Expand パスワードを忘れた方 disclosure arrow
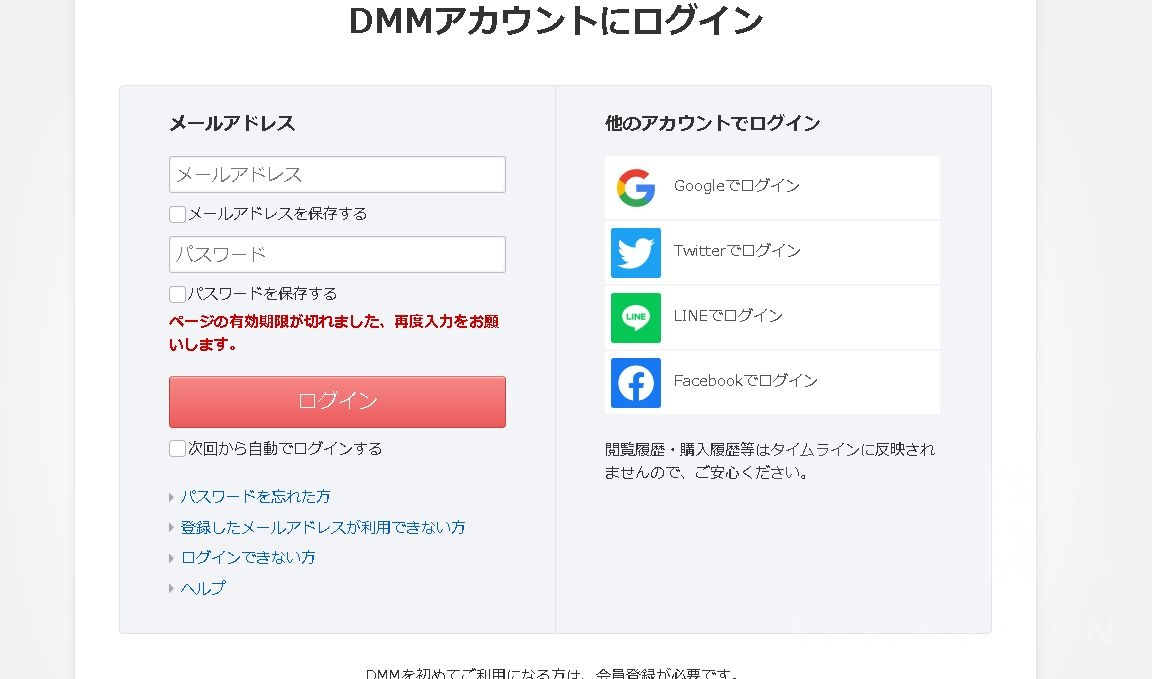Image resolution: width=1152 pixels, height=679 pixels. [171, 496]
